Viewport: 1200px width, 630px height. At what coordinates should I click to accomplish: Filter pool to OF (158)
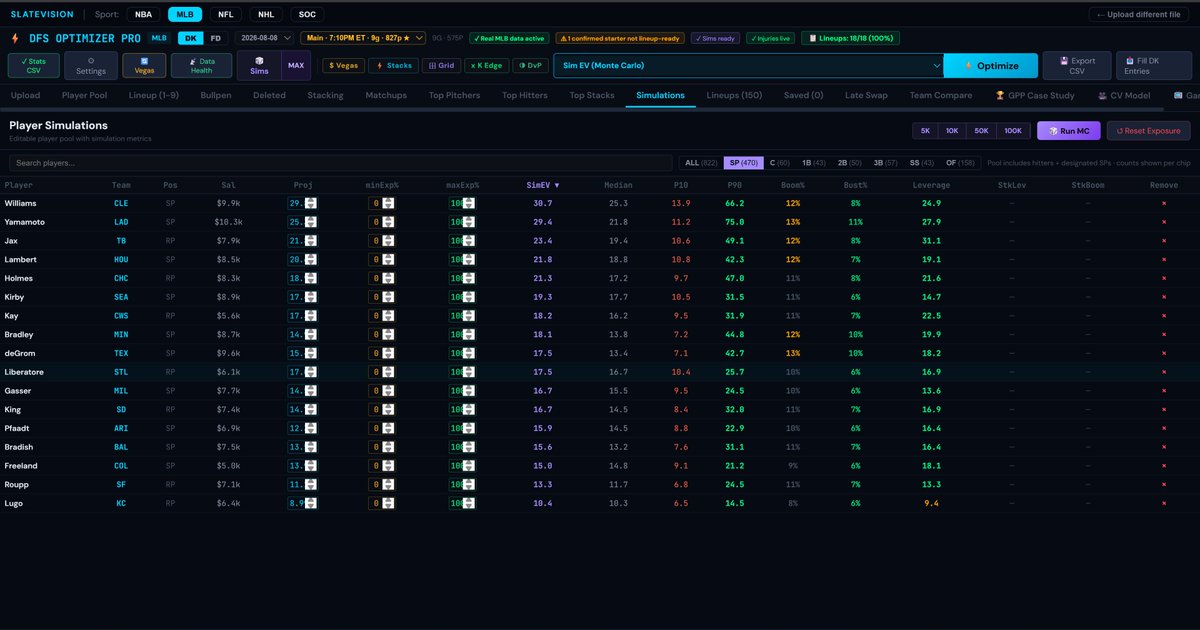tap(962, 162)
